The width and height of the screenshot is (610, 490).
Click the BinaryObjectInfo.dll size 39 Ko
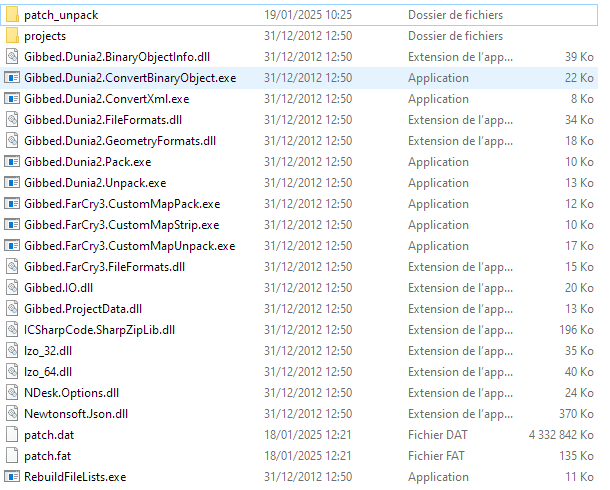point(580,57)
